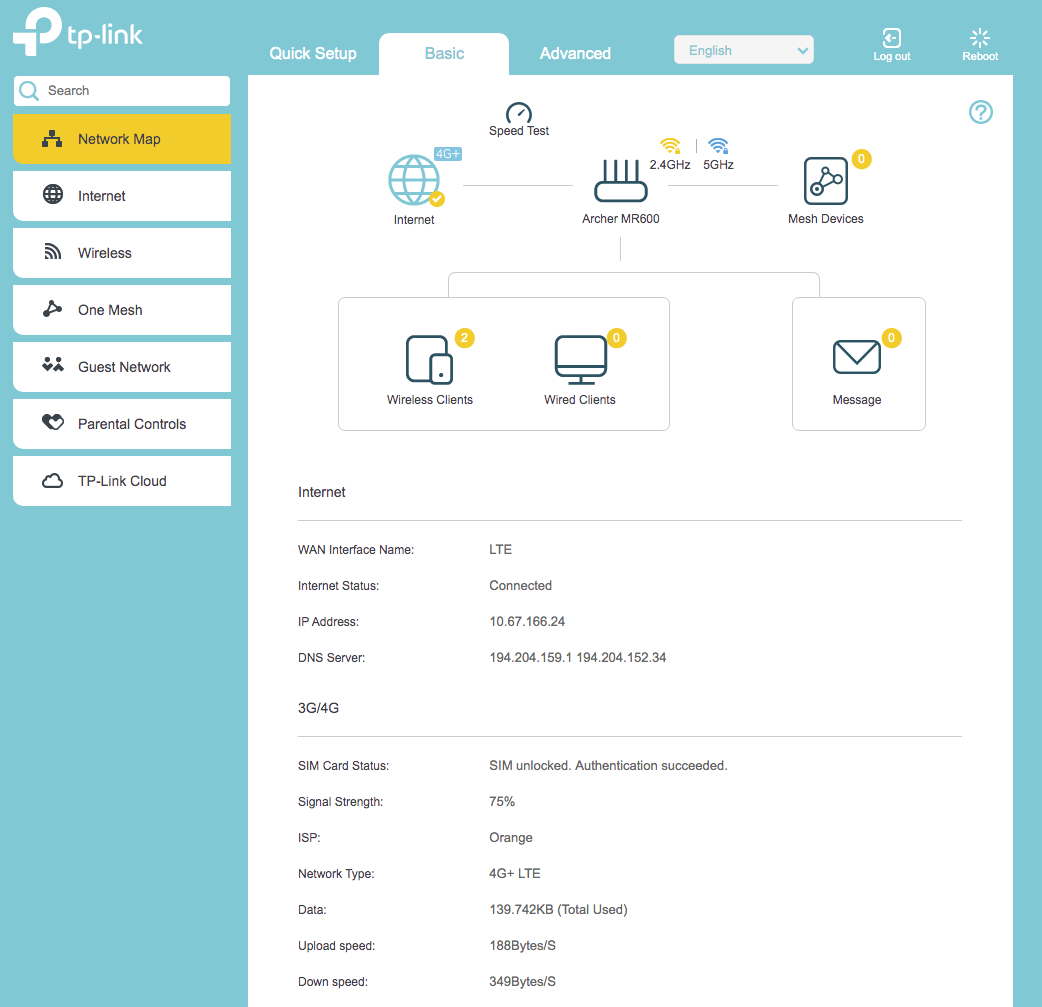Click the Log out button

891,43
